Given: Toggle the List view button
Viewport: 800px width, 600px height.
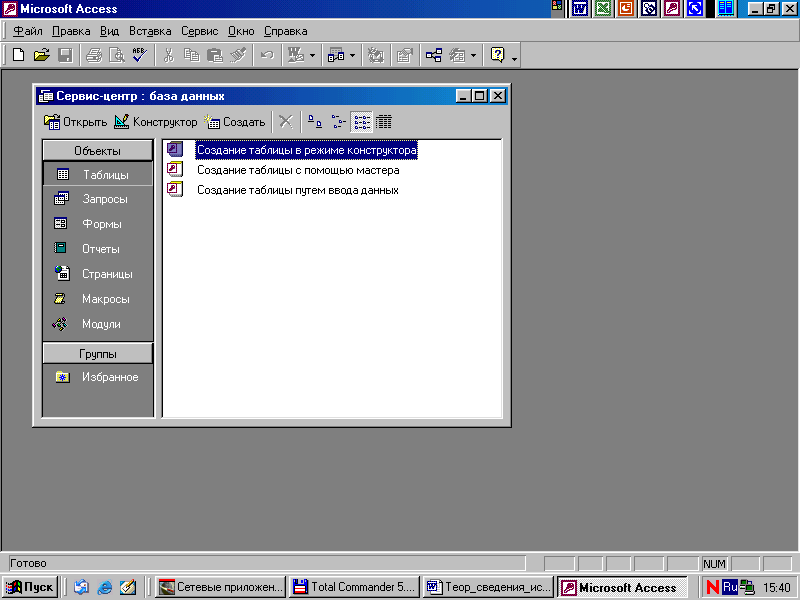Looking at the screenshot, I should pos(361,122).
